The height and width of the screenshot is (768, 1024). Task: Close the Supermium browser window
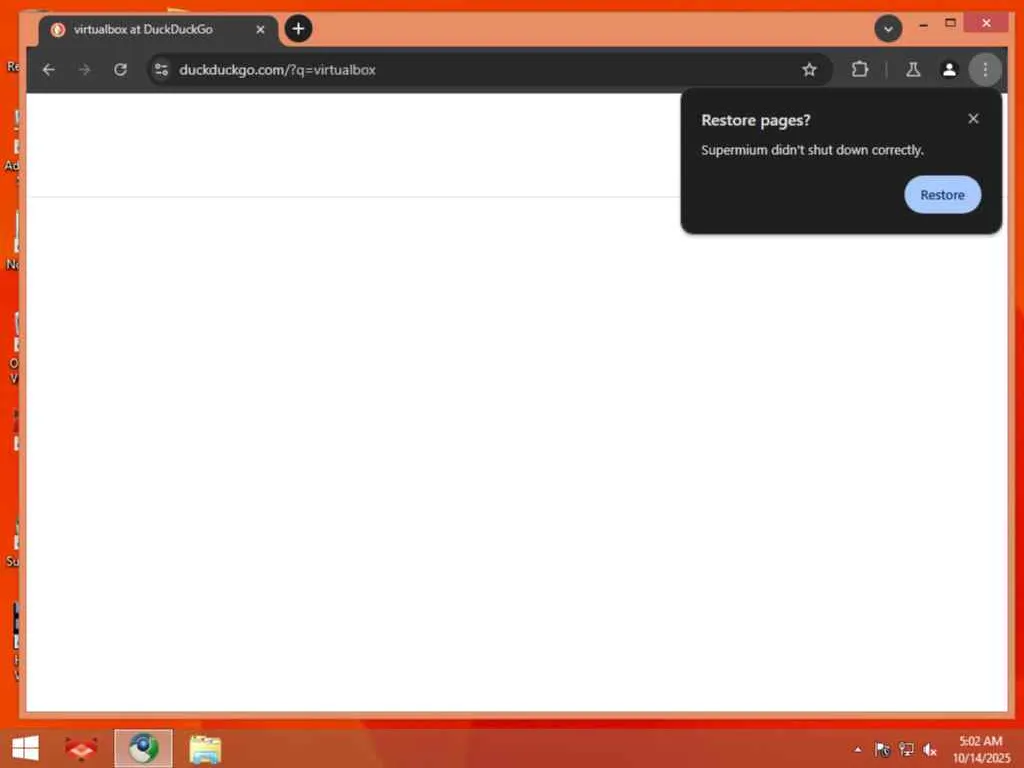click(986, 23)
